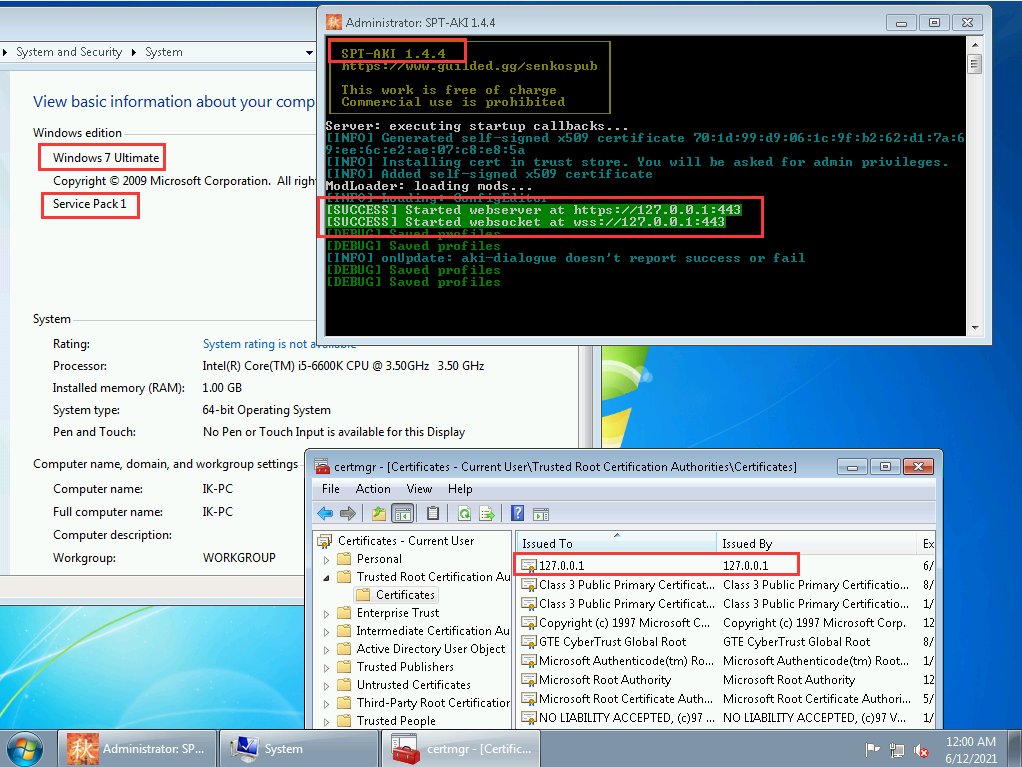Screen dimensions: 1022x767
Task: Click the clock showing 12:00 AM 6/12/2021
Action: [971, 750]
